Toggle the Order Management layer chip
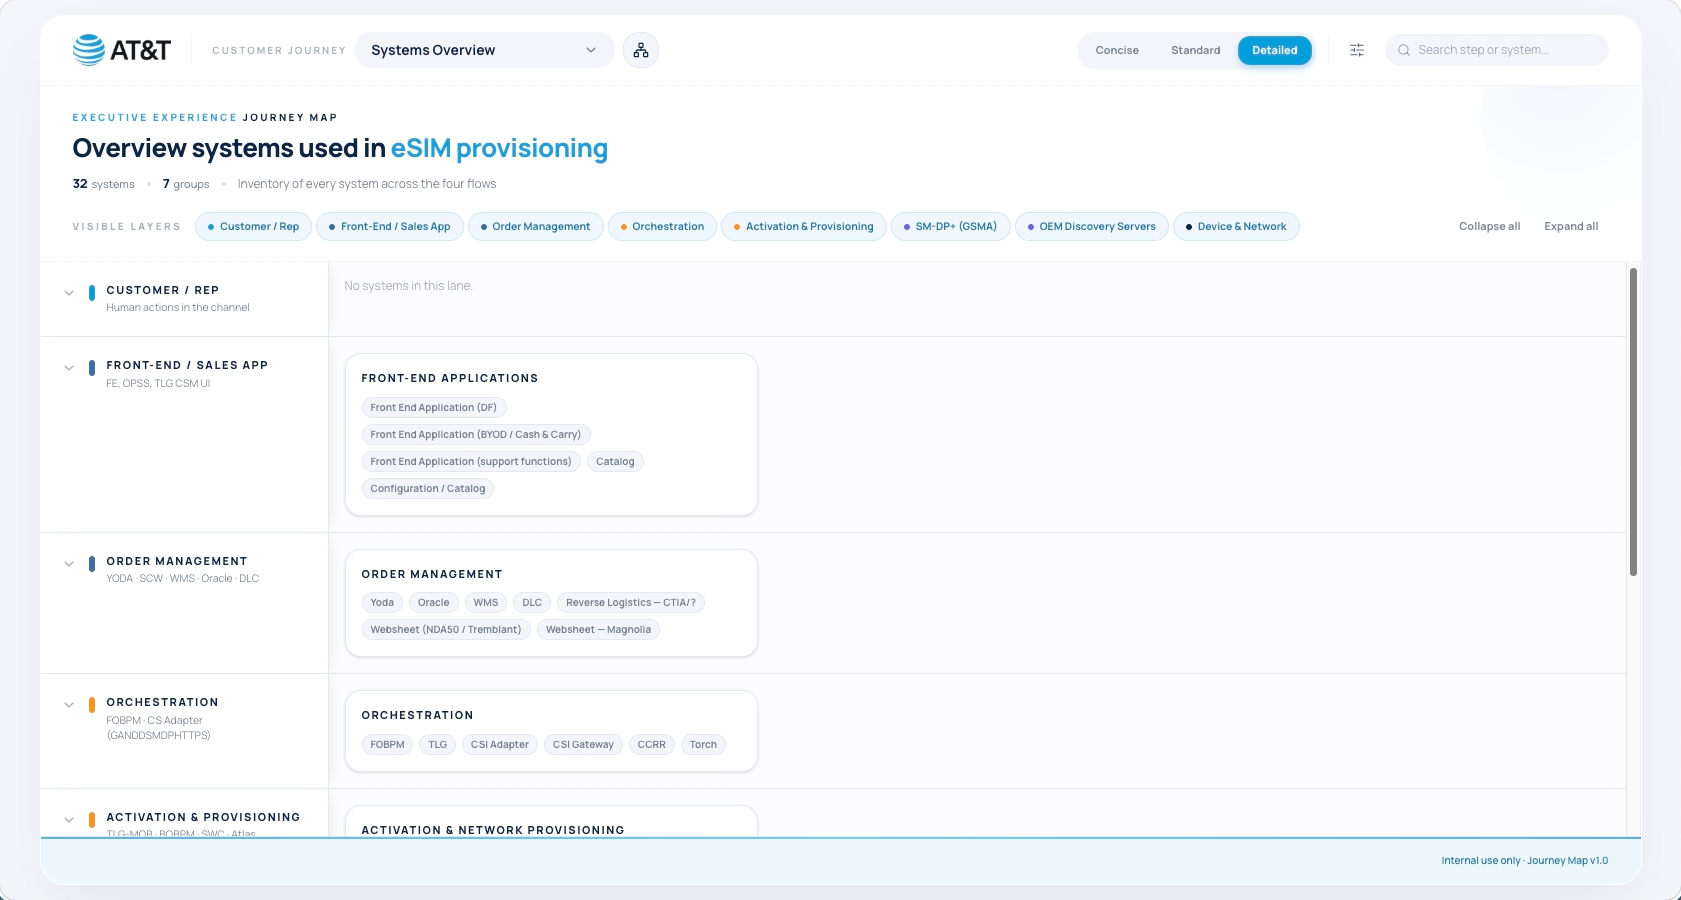The width and height of the screenshot is (1681, 900). click(536, 227)
